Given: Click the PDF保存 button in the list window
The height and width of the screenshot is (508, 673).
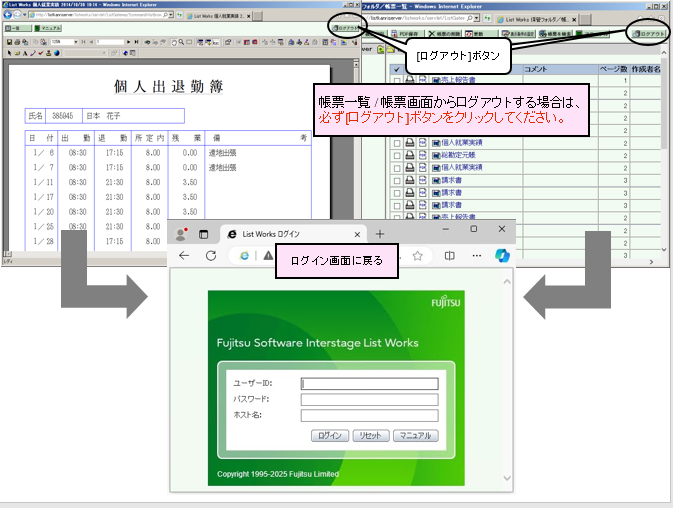Looking at the screenshot, I should coord(407,33).
